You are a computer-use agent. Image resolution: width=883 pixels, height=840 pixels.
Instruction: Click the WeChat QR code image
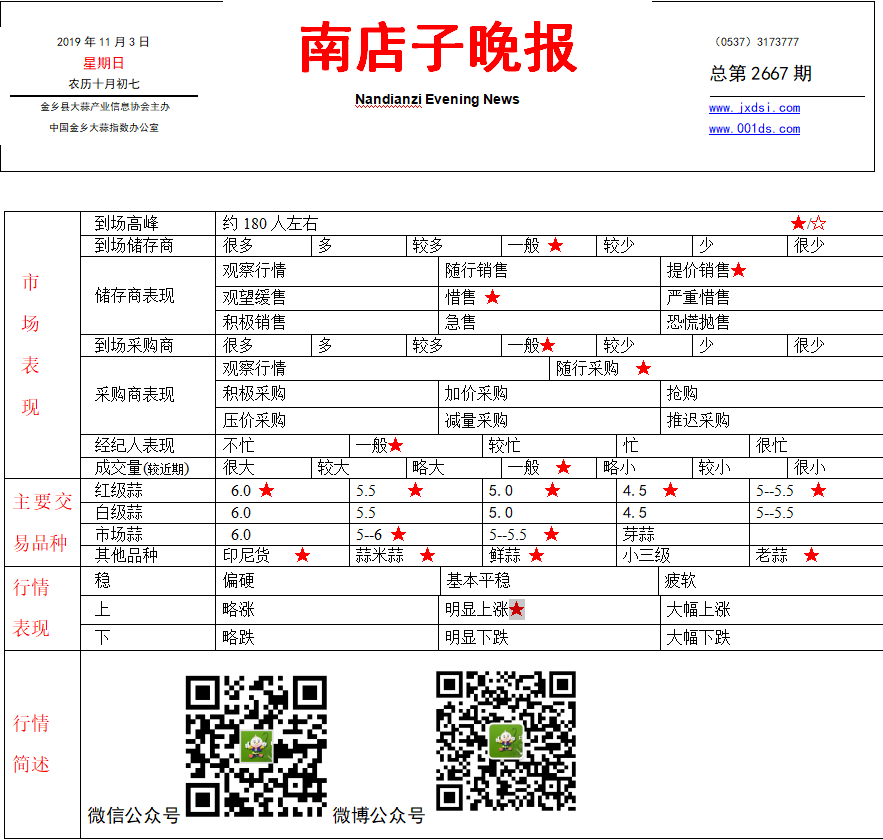point(256,746)
